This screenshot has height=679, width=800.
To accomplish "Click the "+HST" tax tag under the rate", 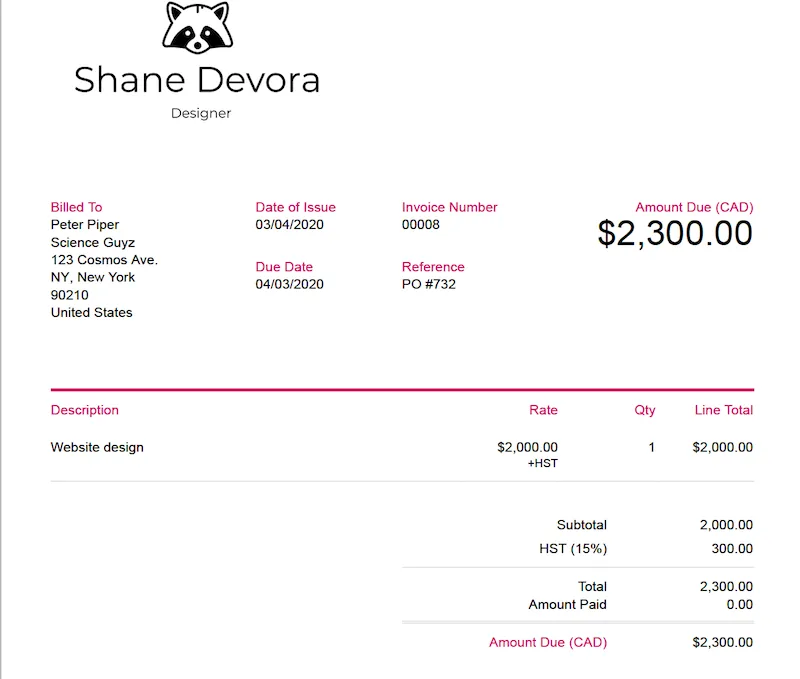I will 543,464.
